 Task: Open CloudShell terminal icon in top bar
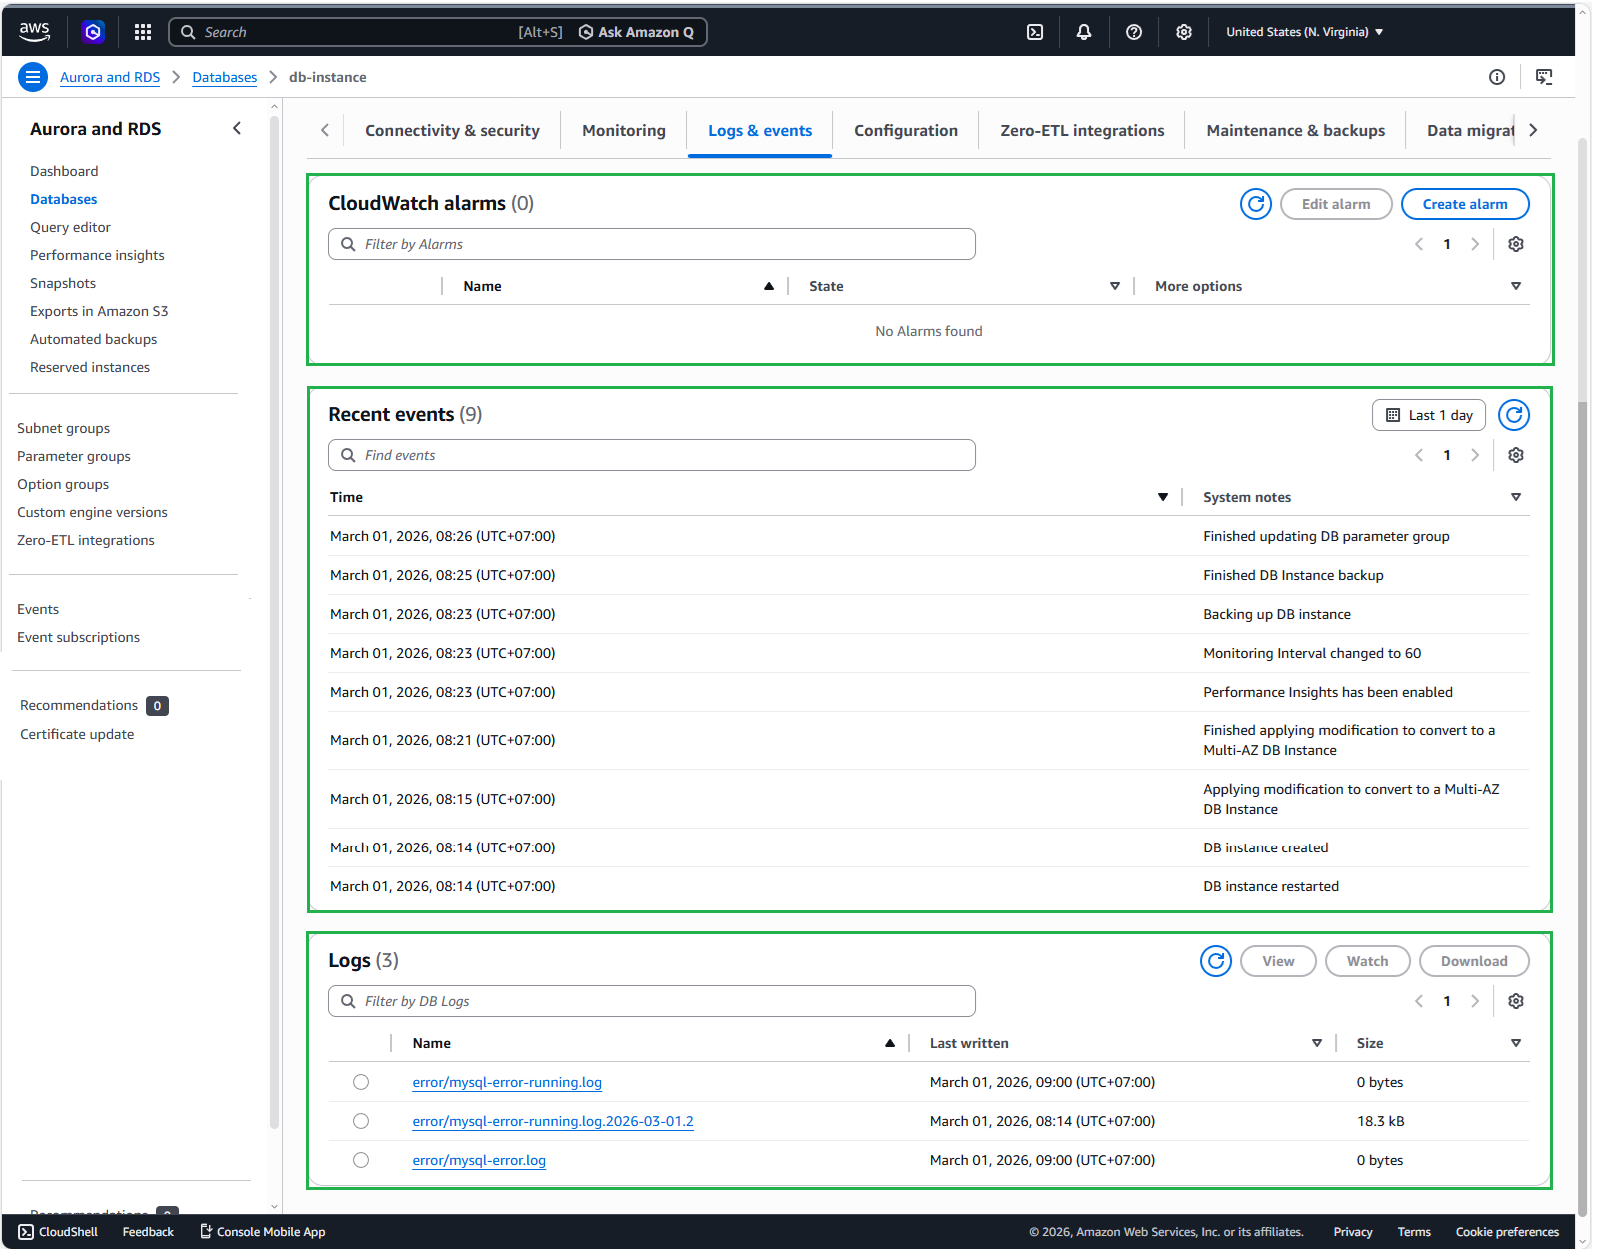[1035, 32]
